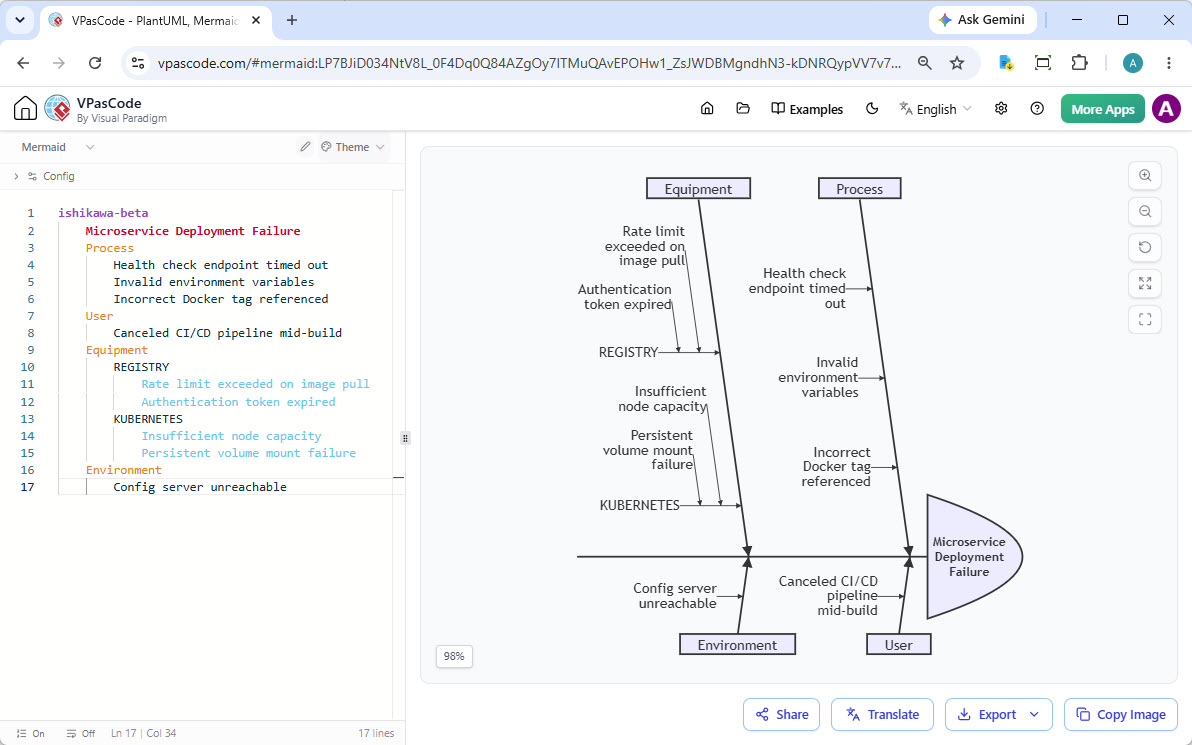1192x745 pixels.
Task: Open the folder icon in top navigation
Action: coord(743,109)
